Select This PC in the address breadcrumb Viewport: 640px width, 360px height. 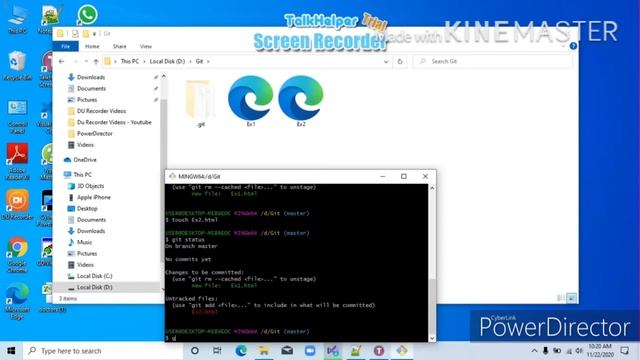[130, 62]
